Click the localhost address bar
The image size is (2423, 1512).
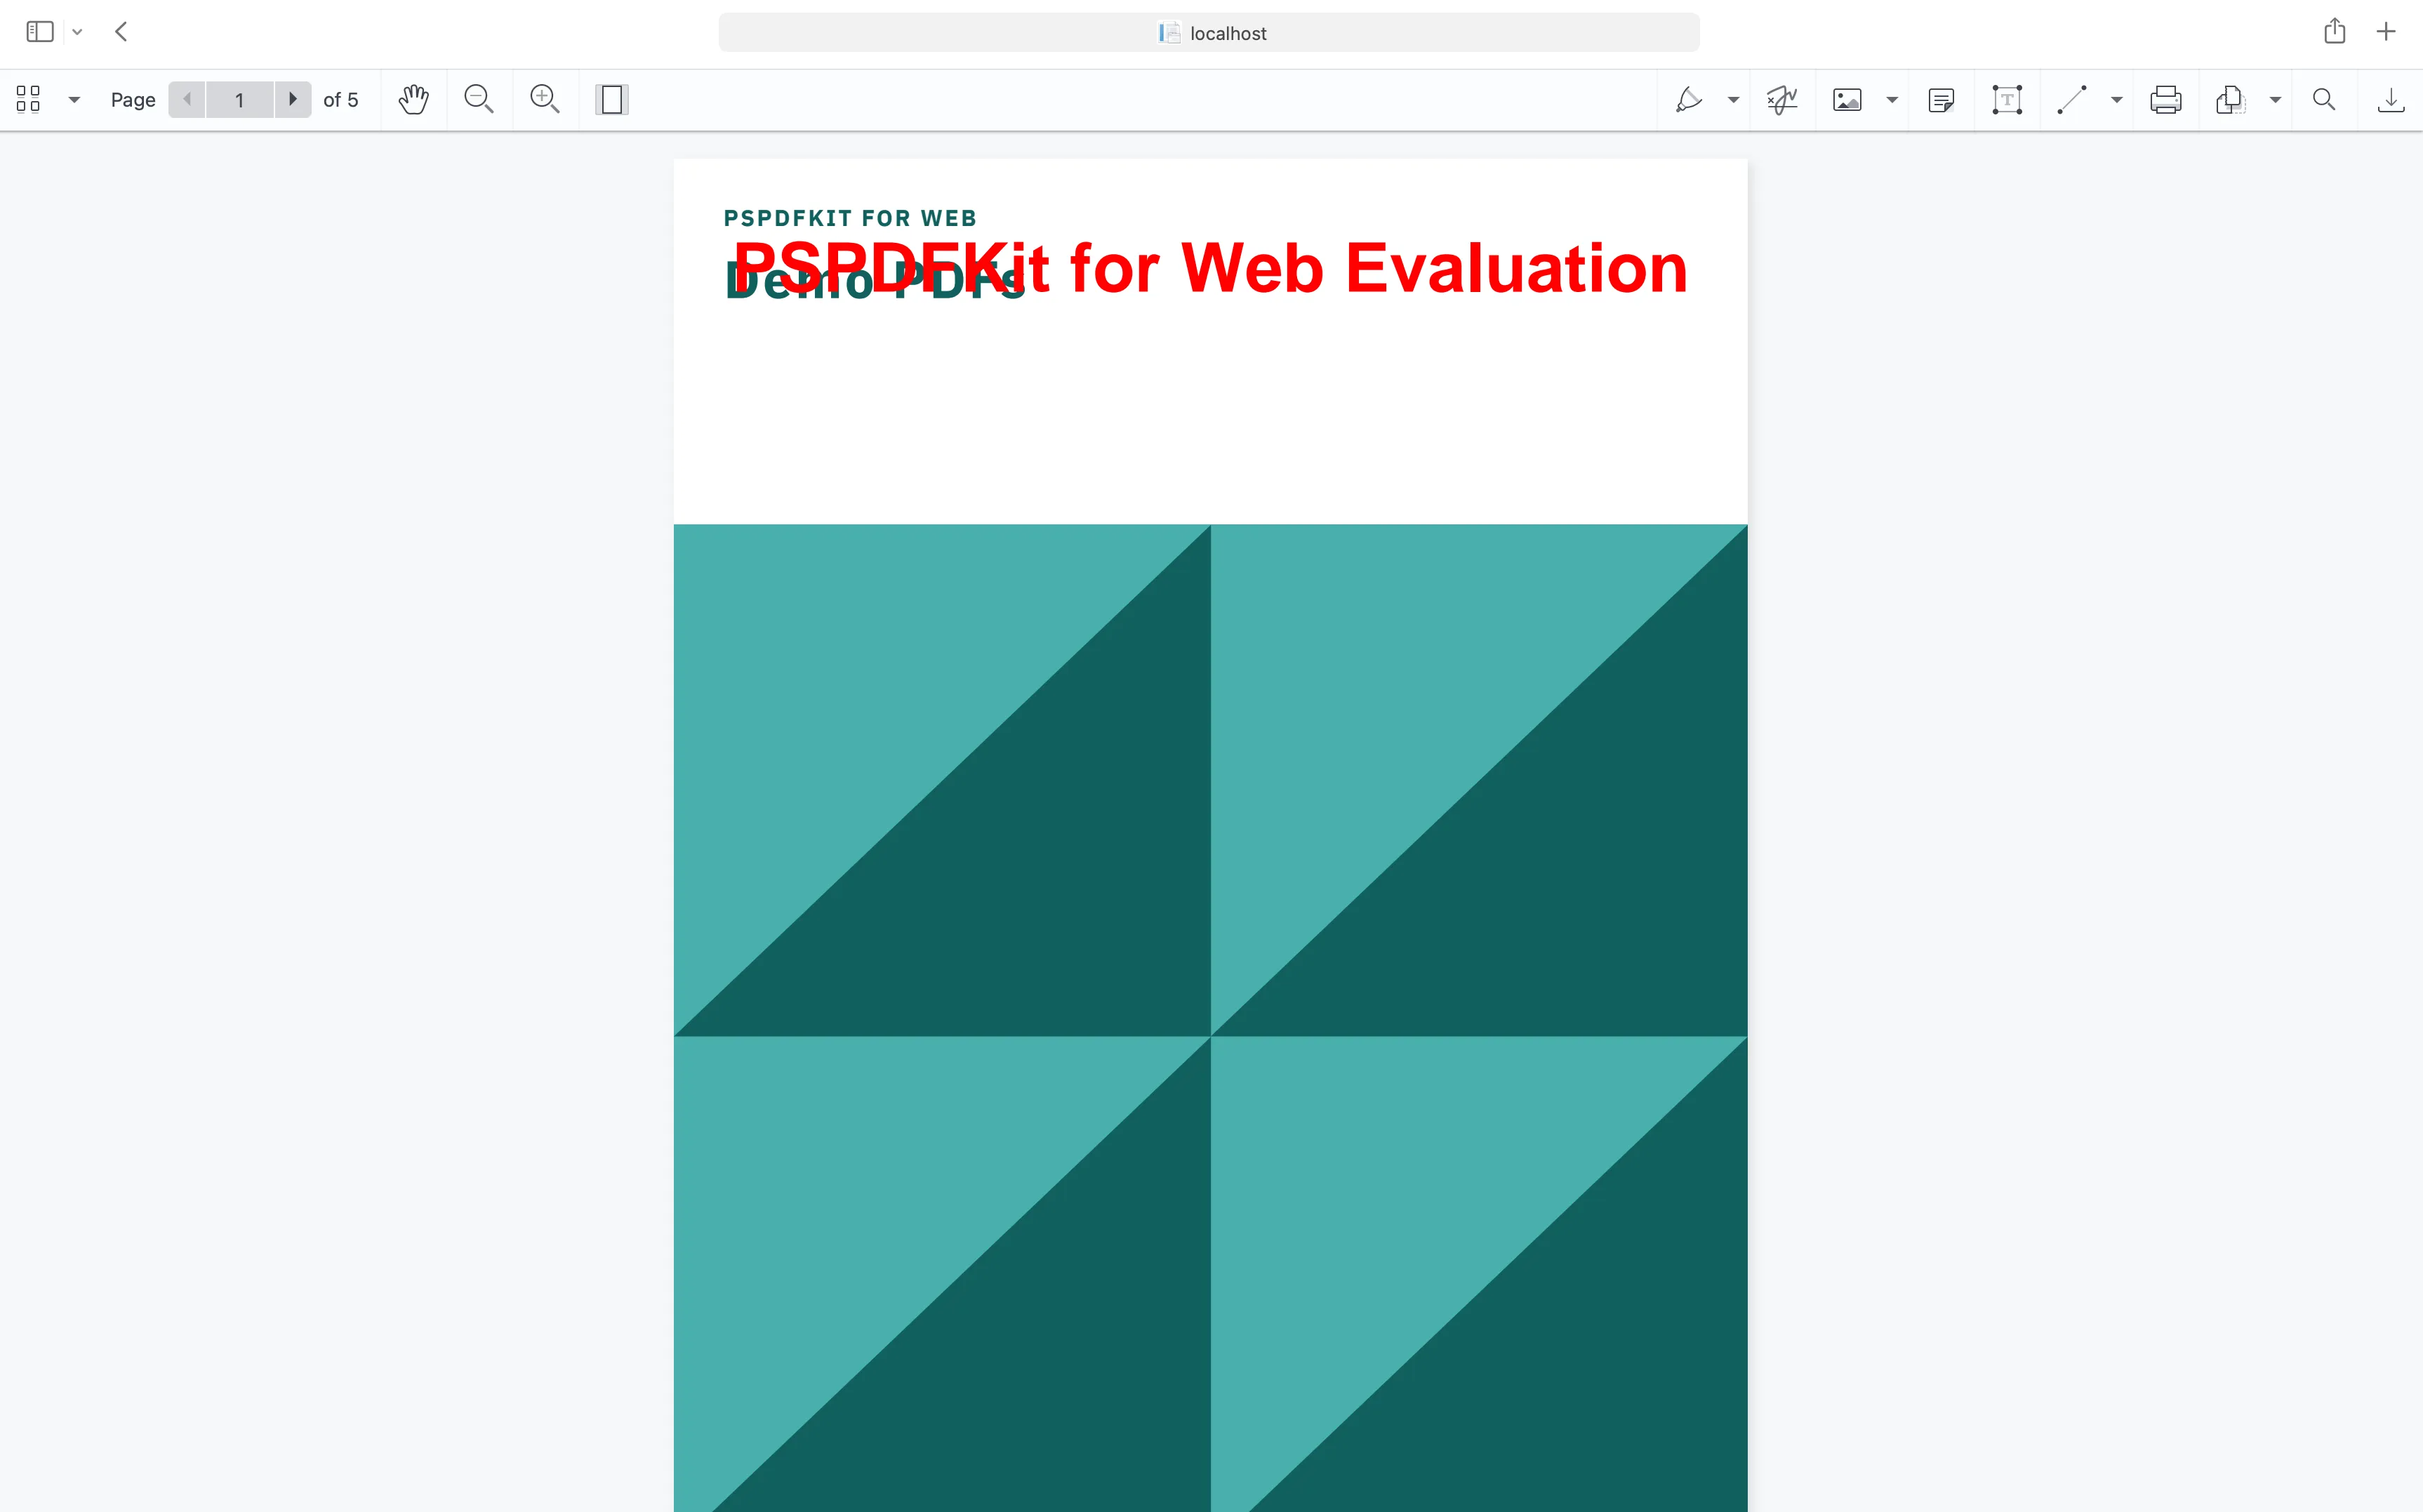tap(1209, 32)
